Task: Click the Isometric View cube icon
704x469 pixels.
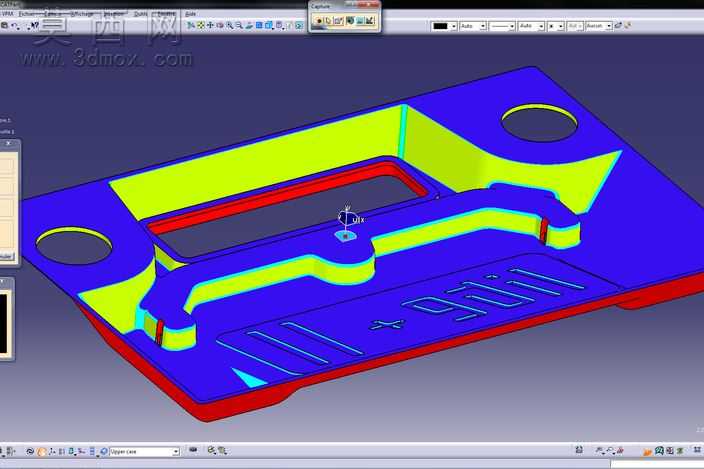Action: [x=269, y=26]
